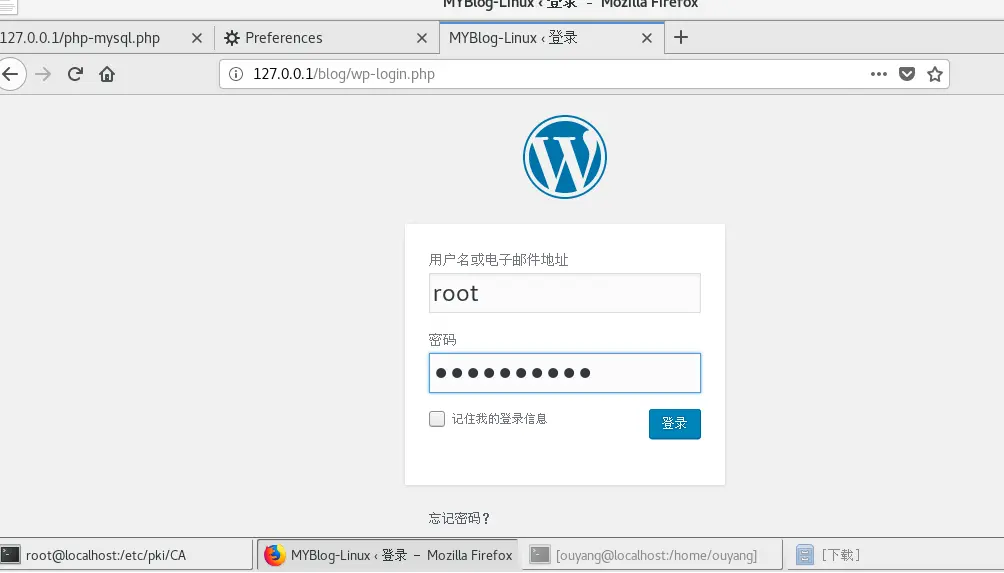Switch to root@localhost:/etc/pki/CA terminal in taskbar
Image resolution: width=1004 pixels, height=573 pixels.
pos(125,555)
